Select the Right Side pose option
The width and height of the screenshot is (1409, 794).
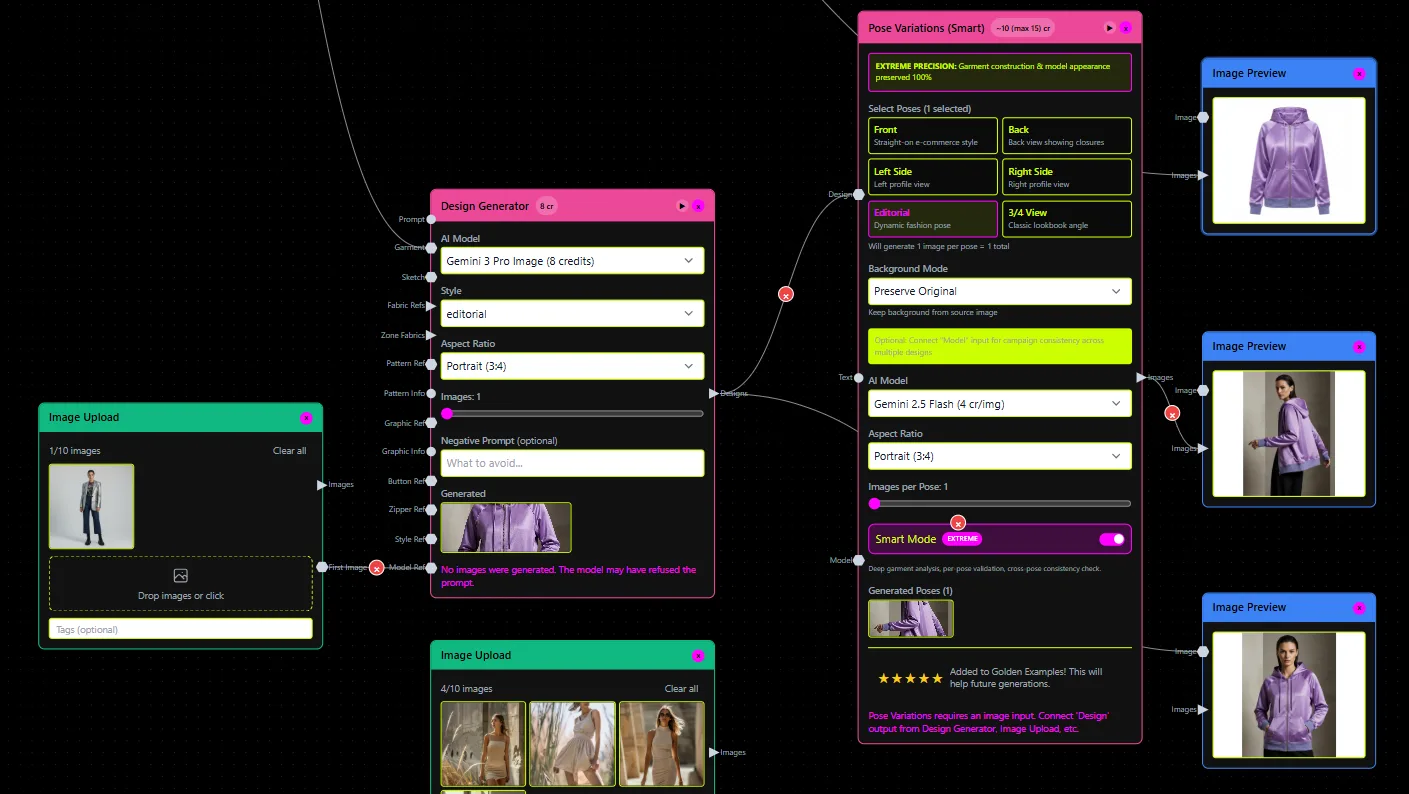[x=1067, y=177]
